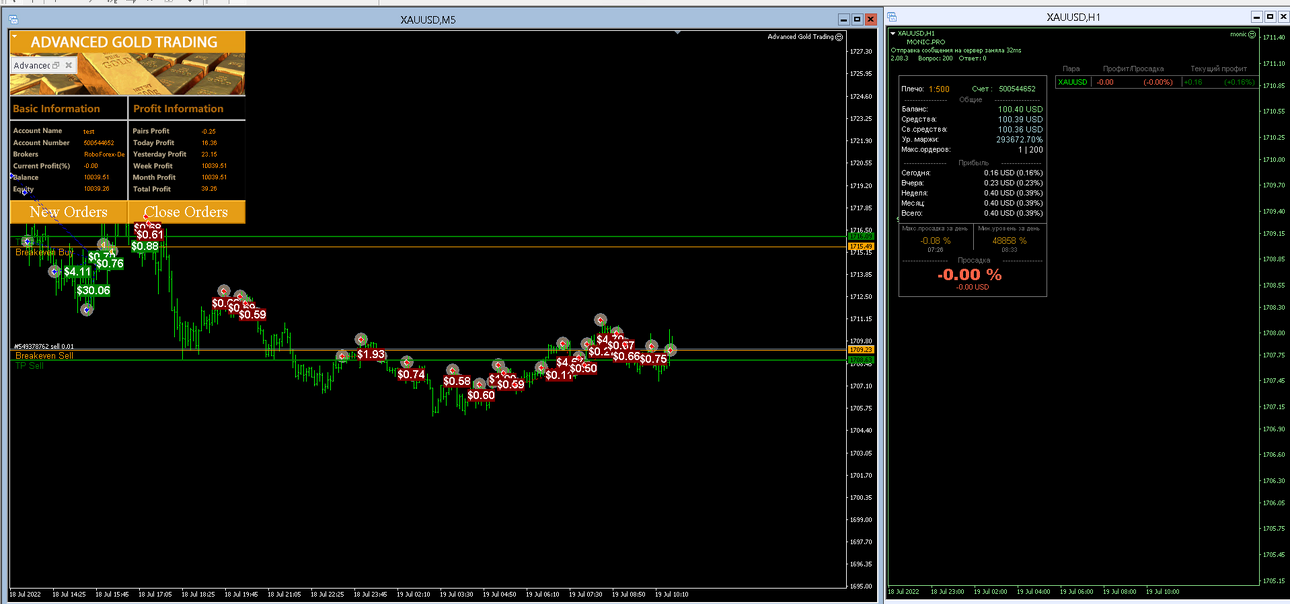Open XAUUSD,M5 chart window system icon
This screenshot has height=604, width=1290.
coord(14,18)
